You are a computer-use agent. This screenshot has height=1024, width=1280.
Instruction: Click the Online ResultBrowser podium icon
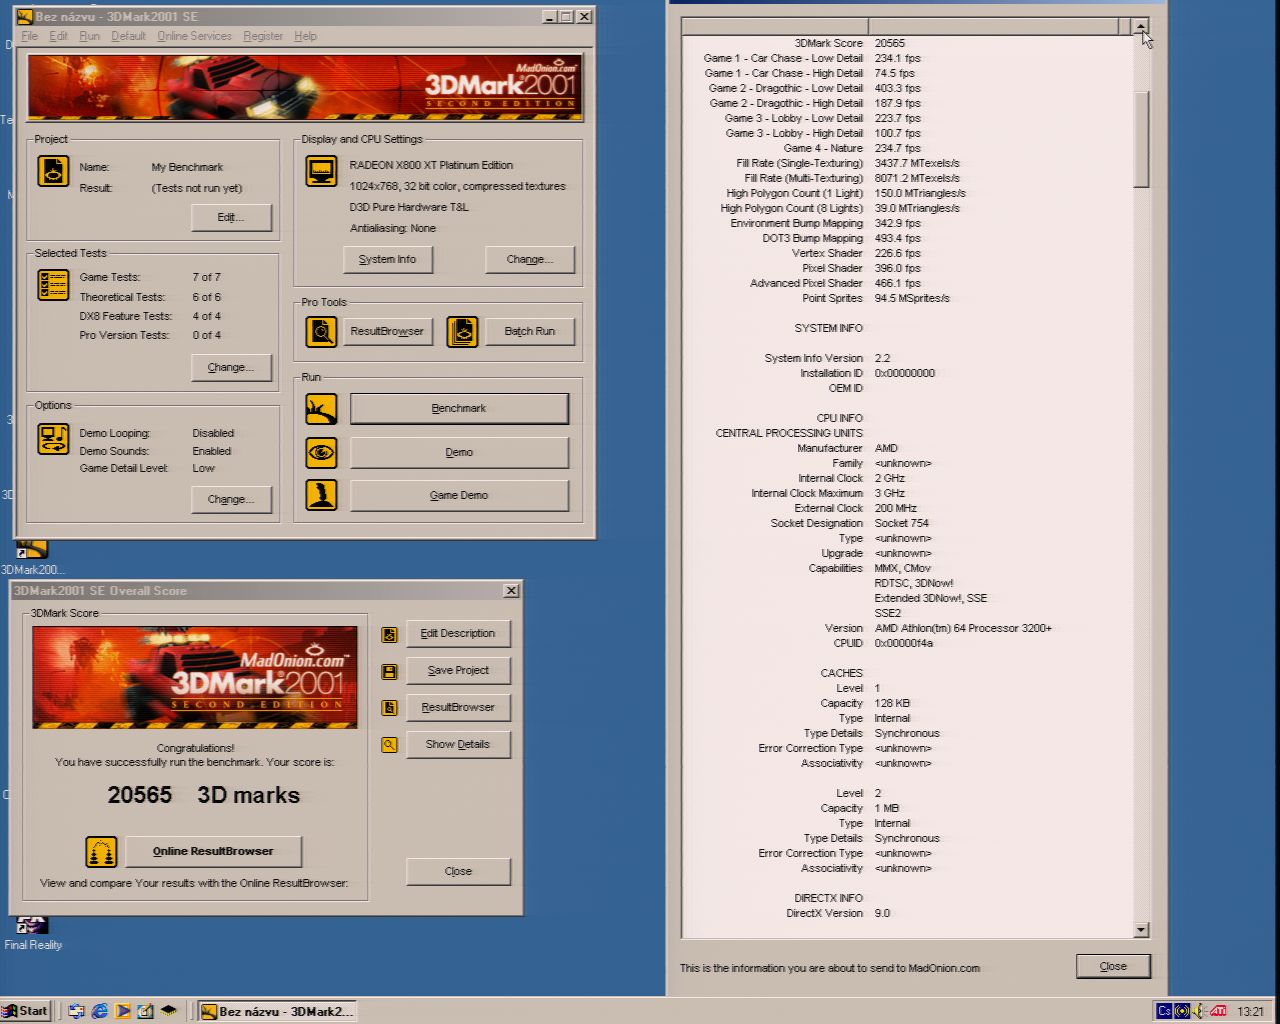(101, 852)
